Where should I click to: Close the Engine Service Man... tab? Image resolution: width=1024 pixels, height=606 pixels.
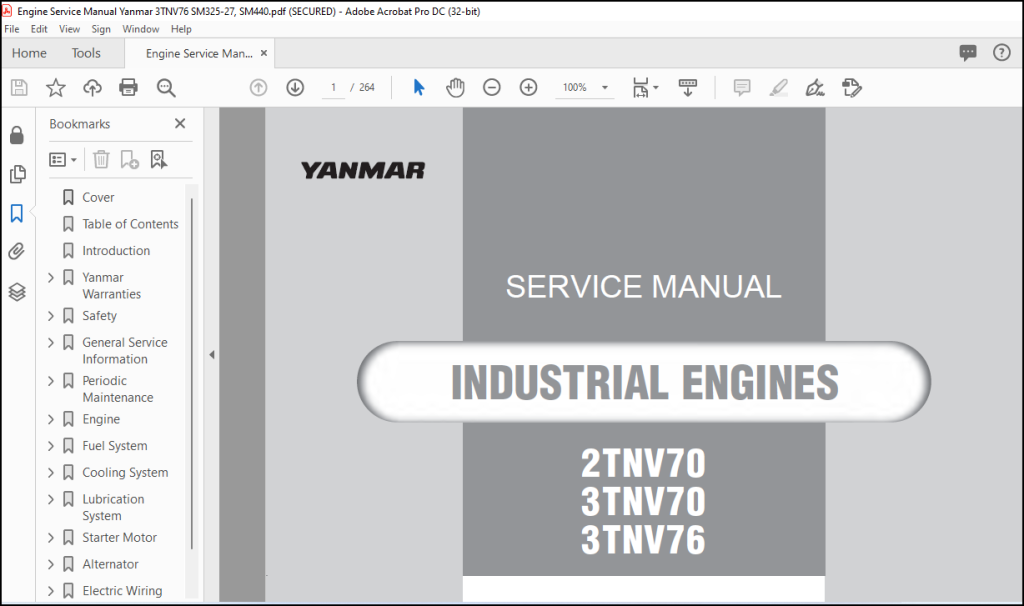264,53
